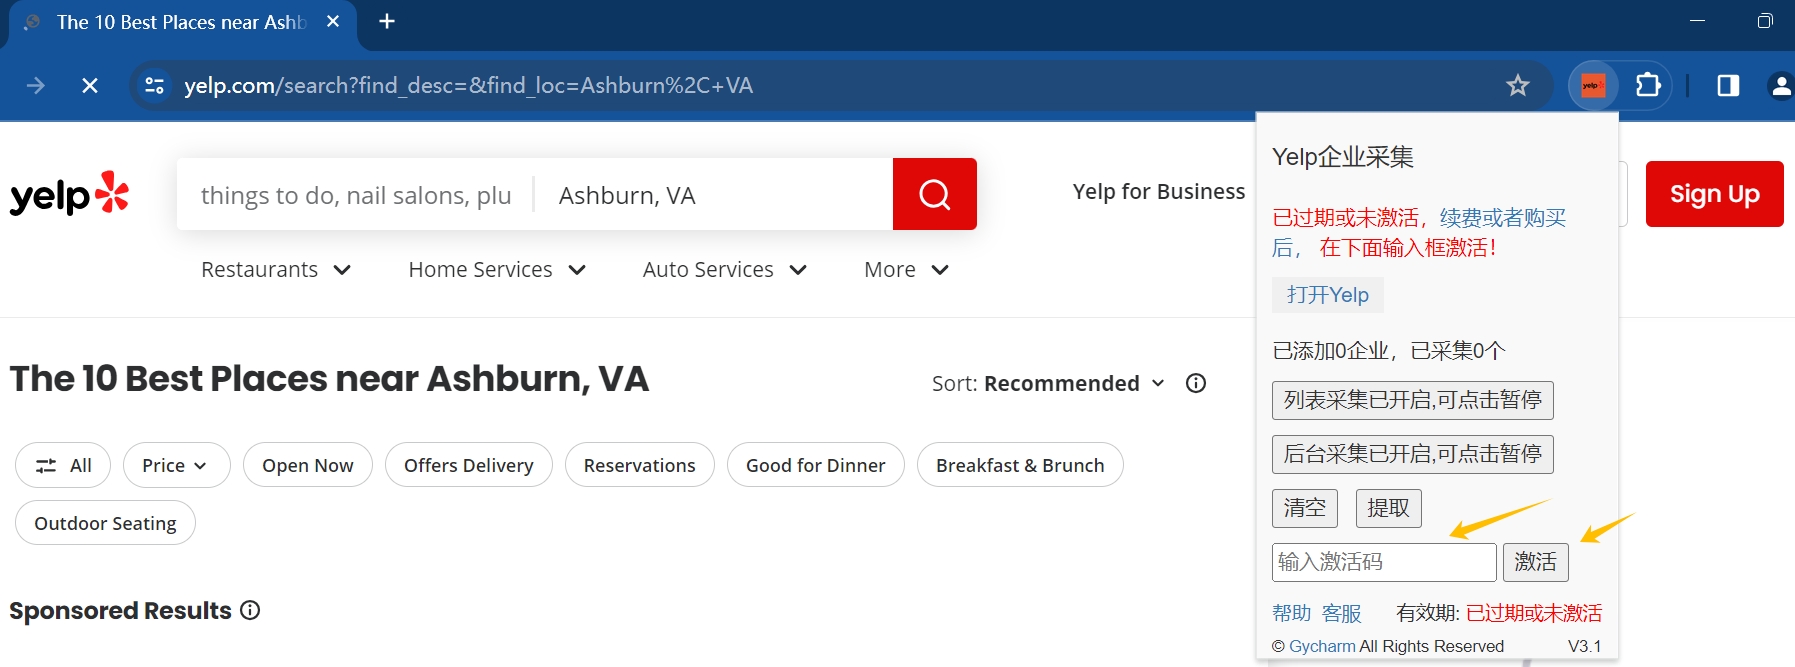Bookmark this page with the star icon
Screen dimensions: 1795x667
[x=1518, y=86]
